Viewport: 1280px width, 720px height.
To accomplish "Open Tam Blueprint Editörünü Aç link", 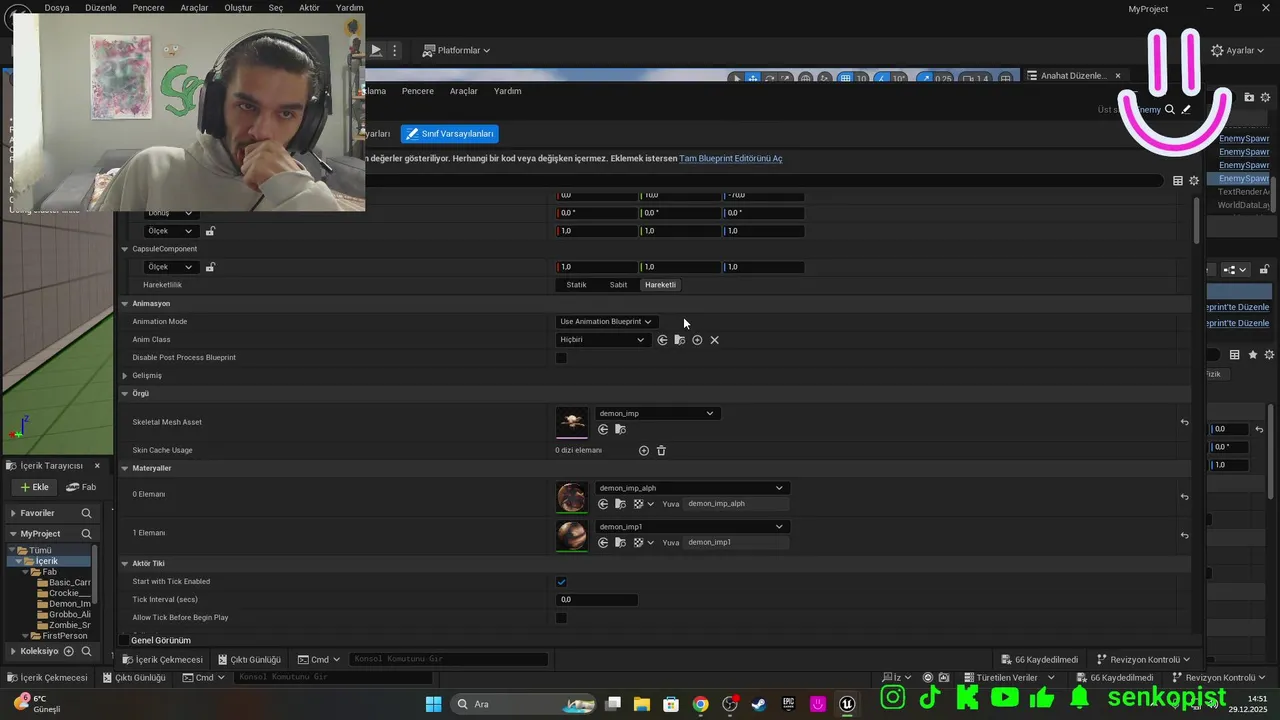I will tap(731, 158).
